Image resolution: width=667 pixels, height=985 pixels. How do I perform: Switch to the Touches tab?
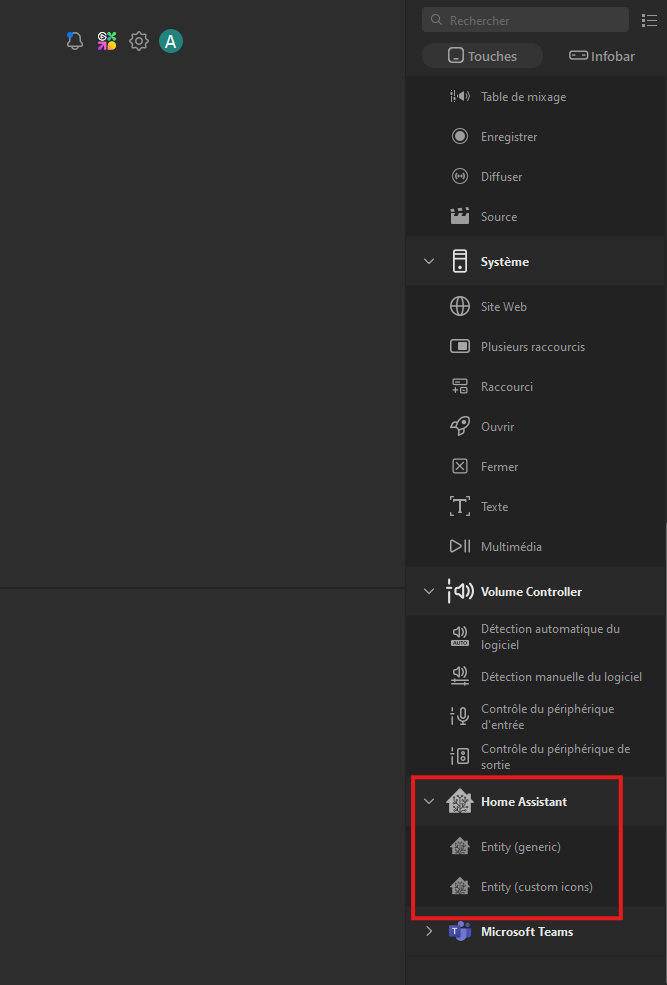[x=482, y=56]
